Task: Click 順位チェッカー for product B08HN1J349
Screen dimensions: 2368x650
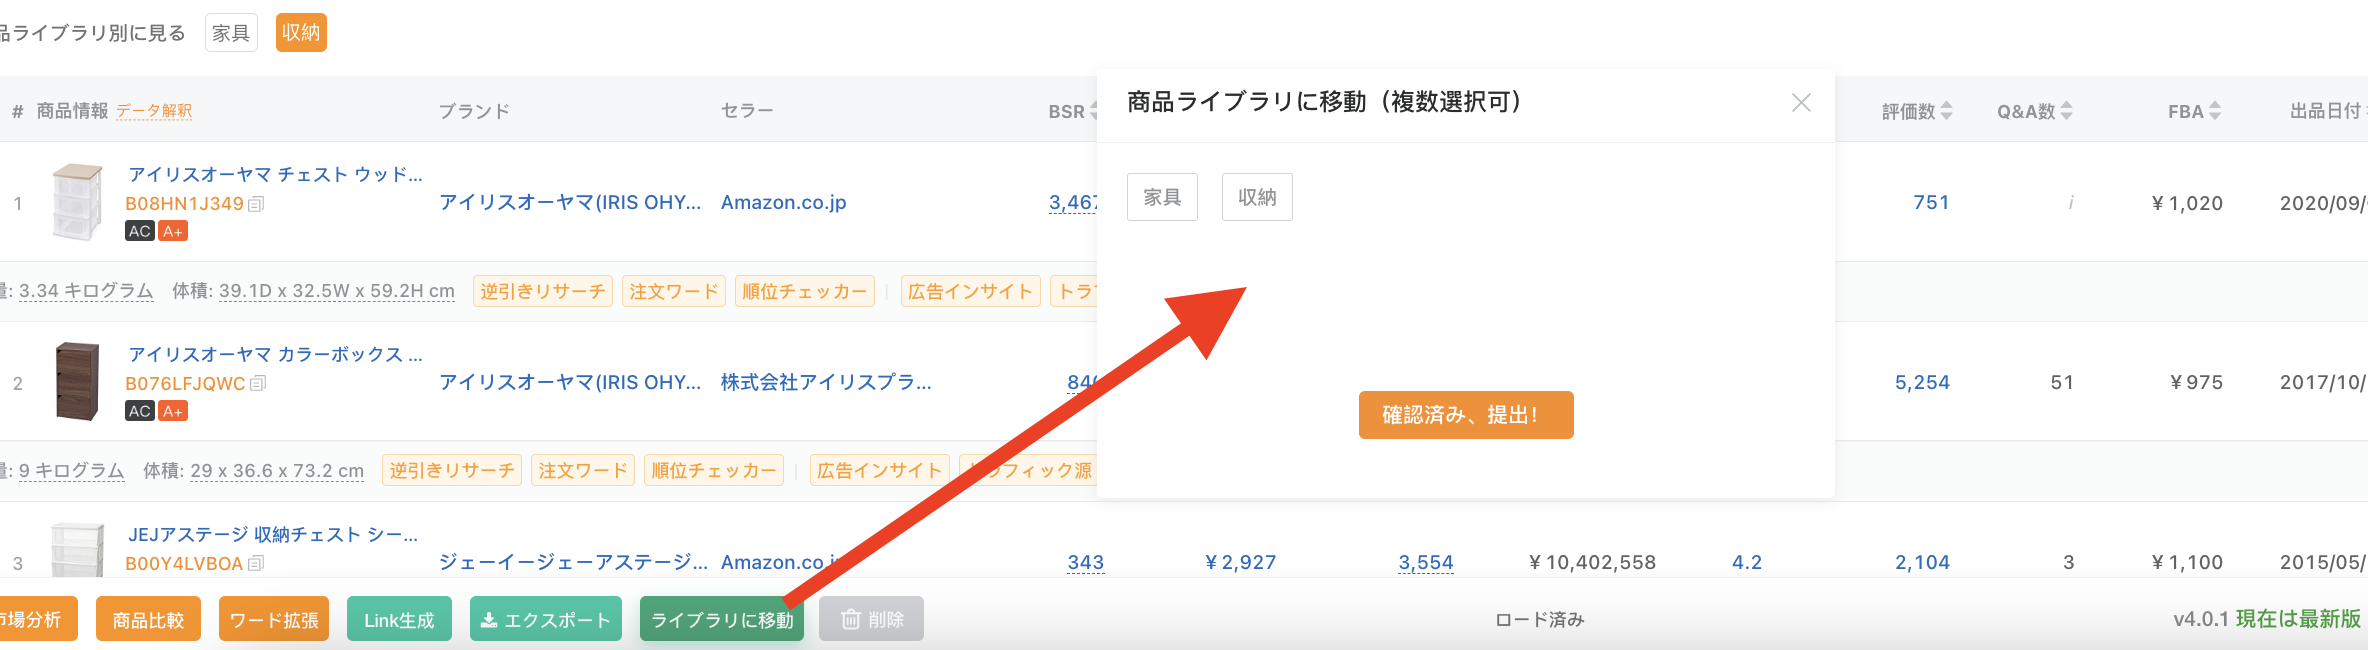Action: (805, 291)
